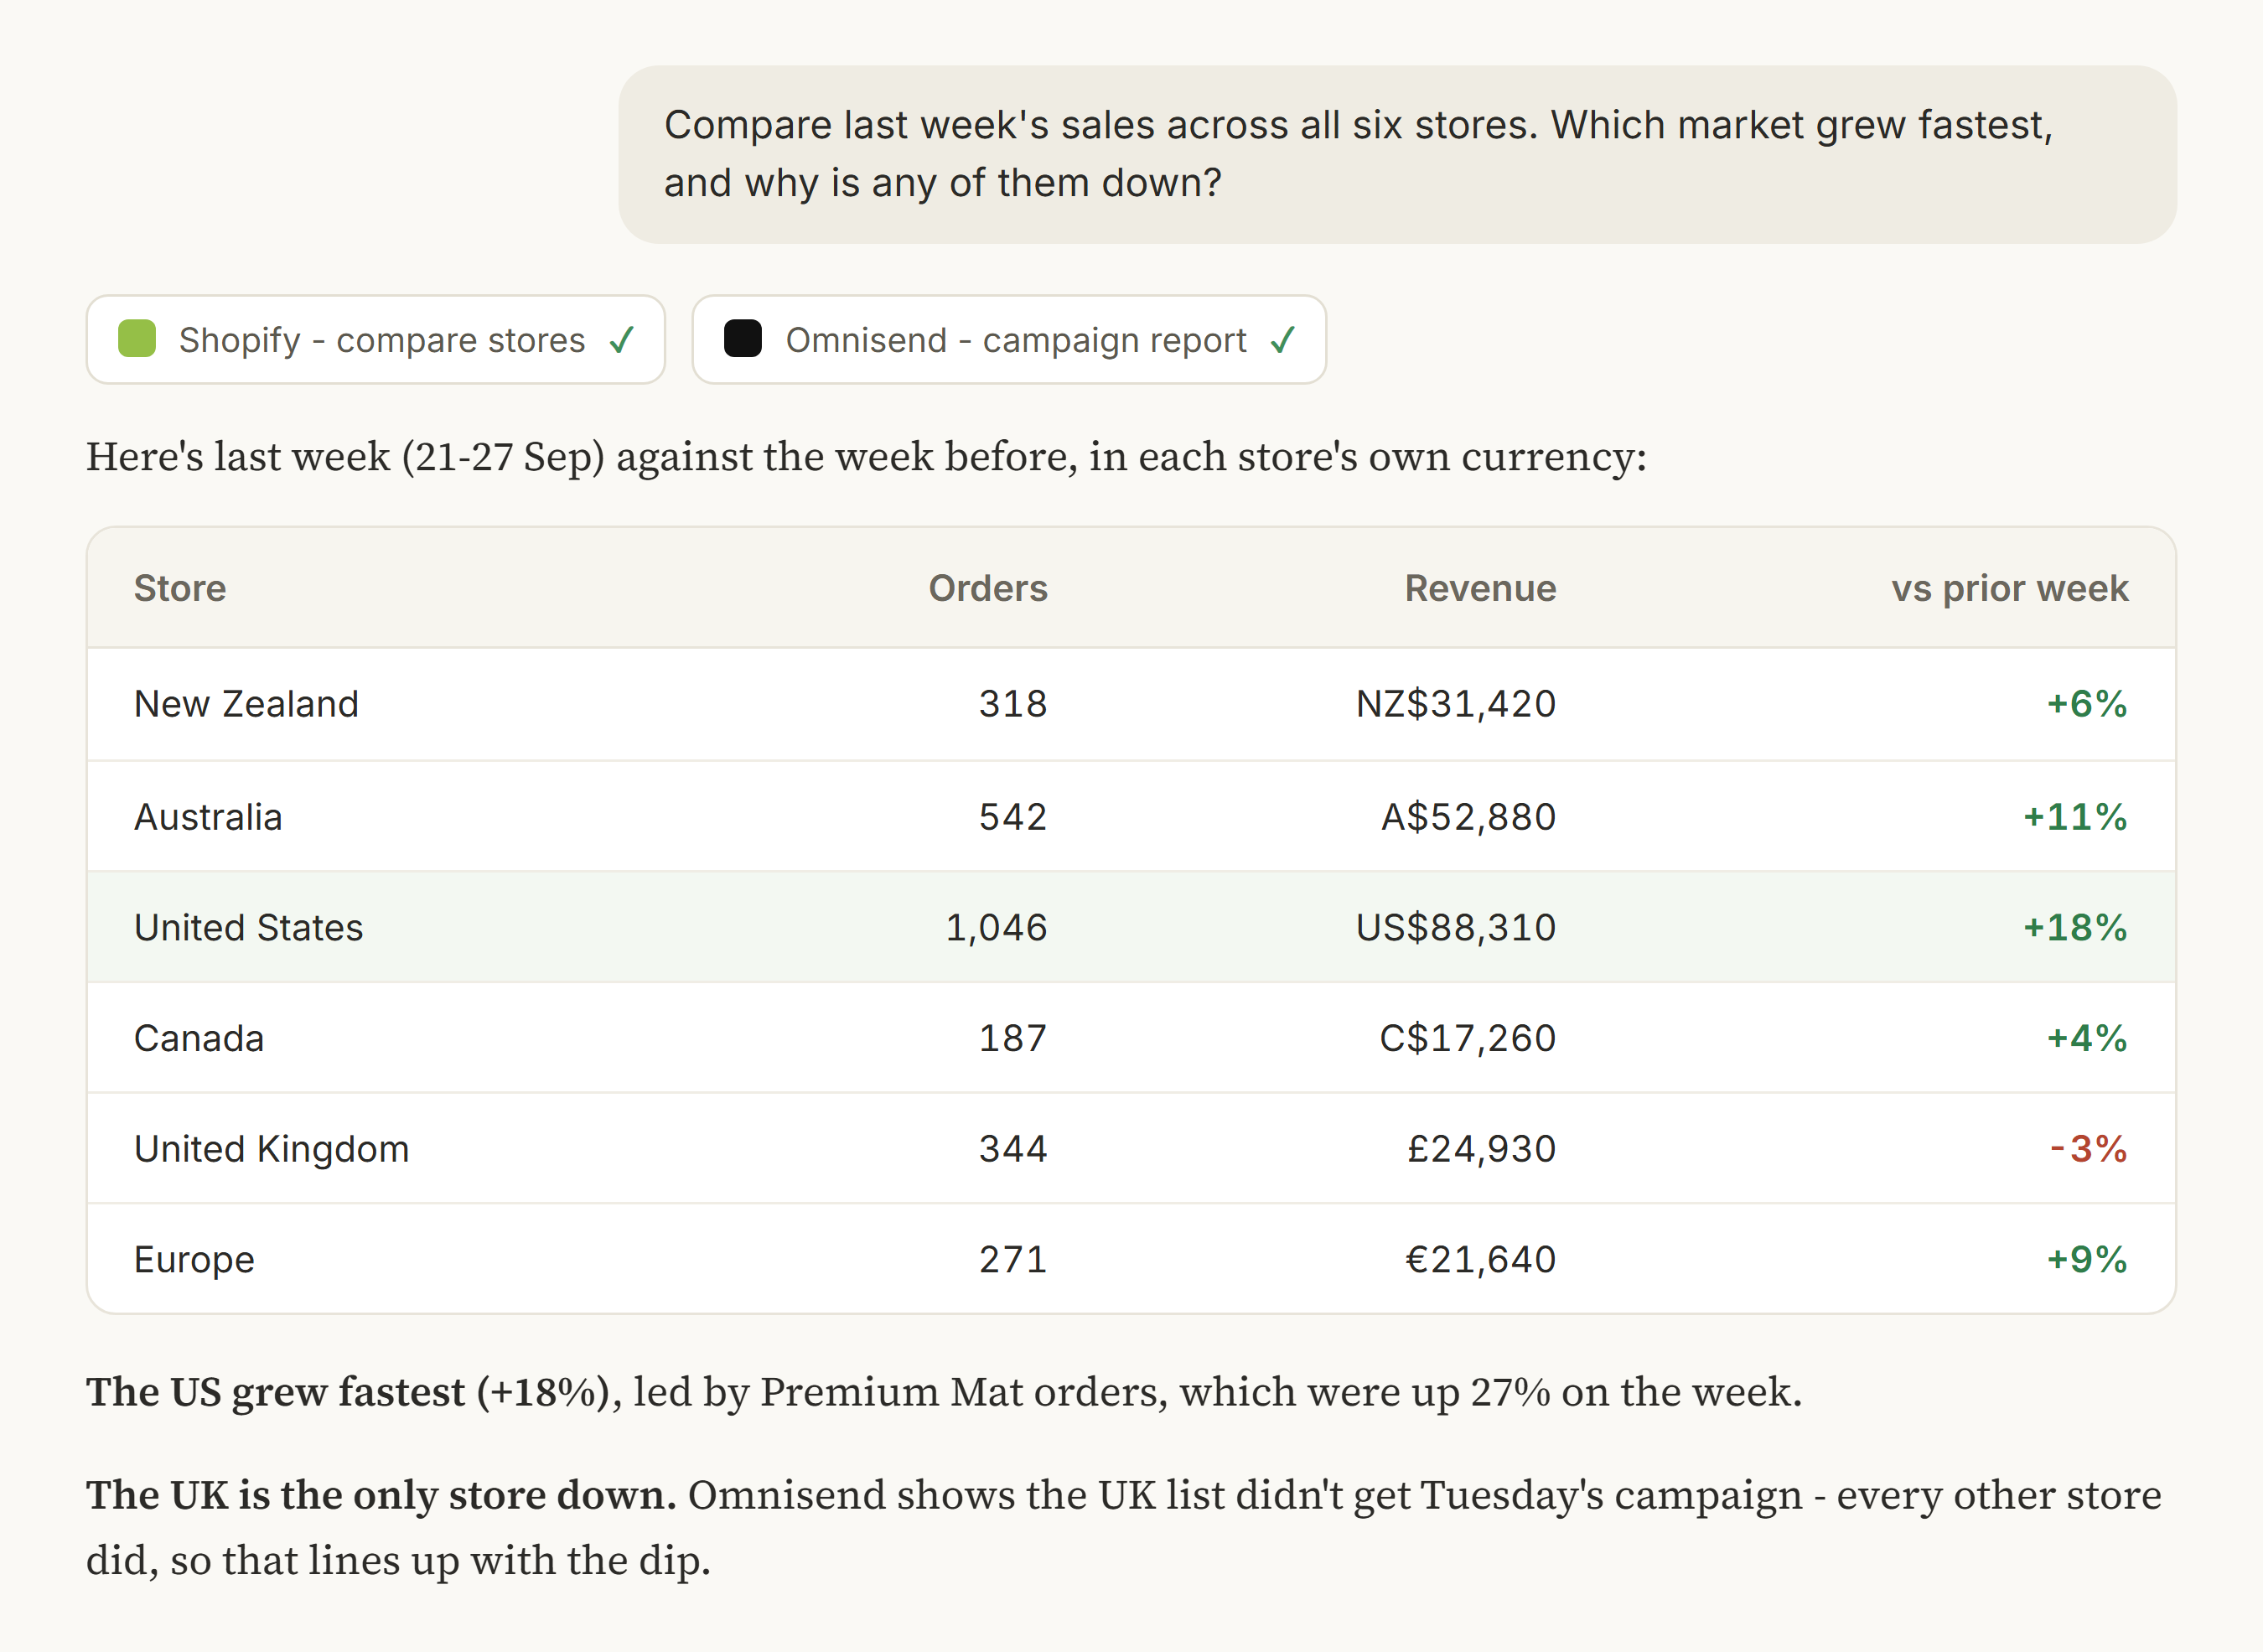Click the £24,930 revenue cell
This screenshot has height=1652, width=2263.
point(1481,1149)
